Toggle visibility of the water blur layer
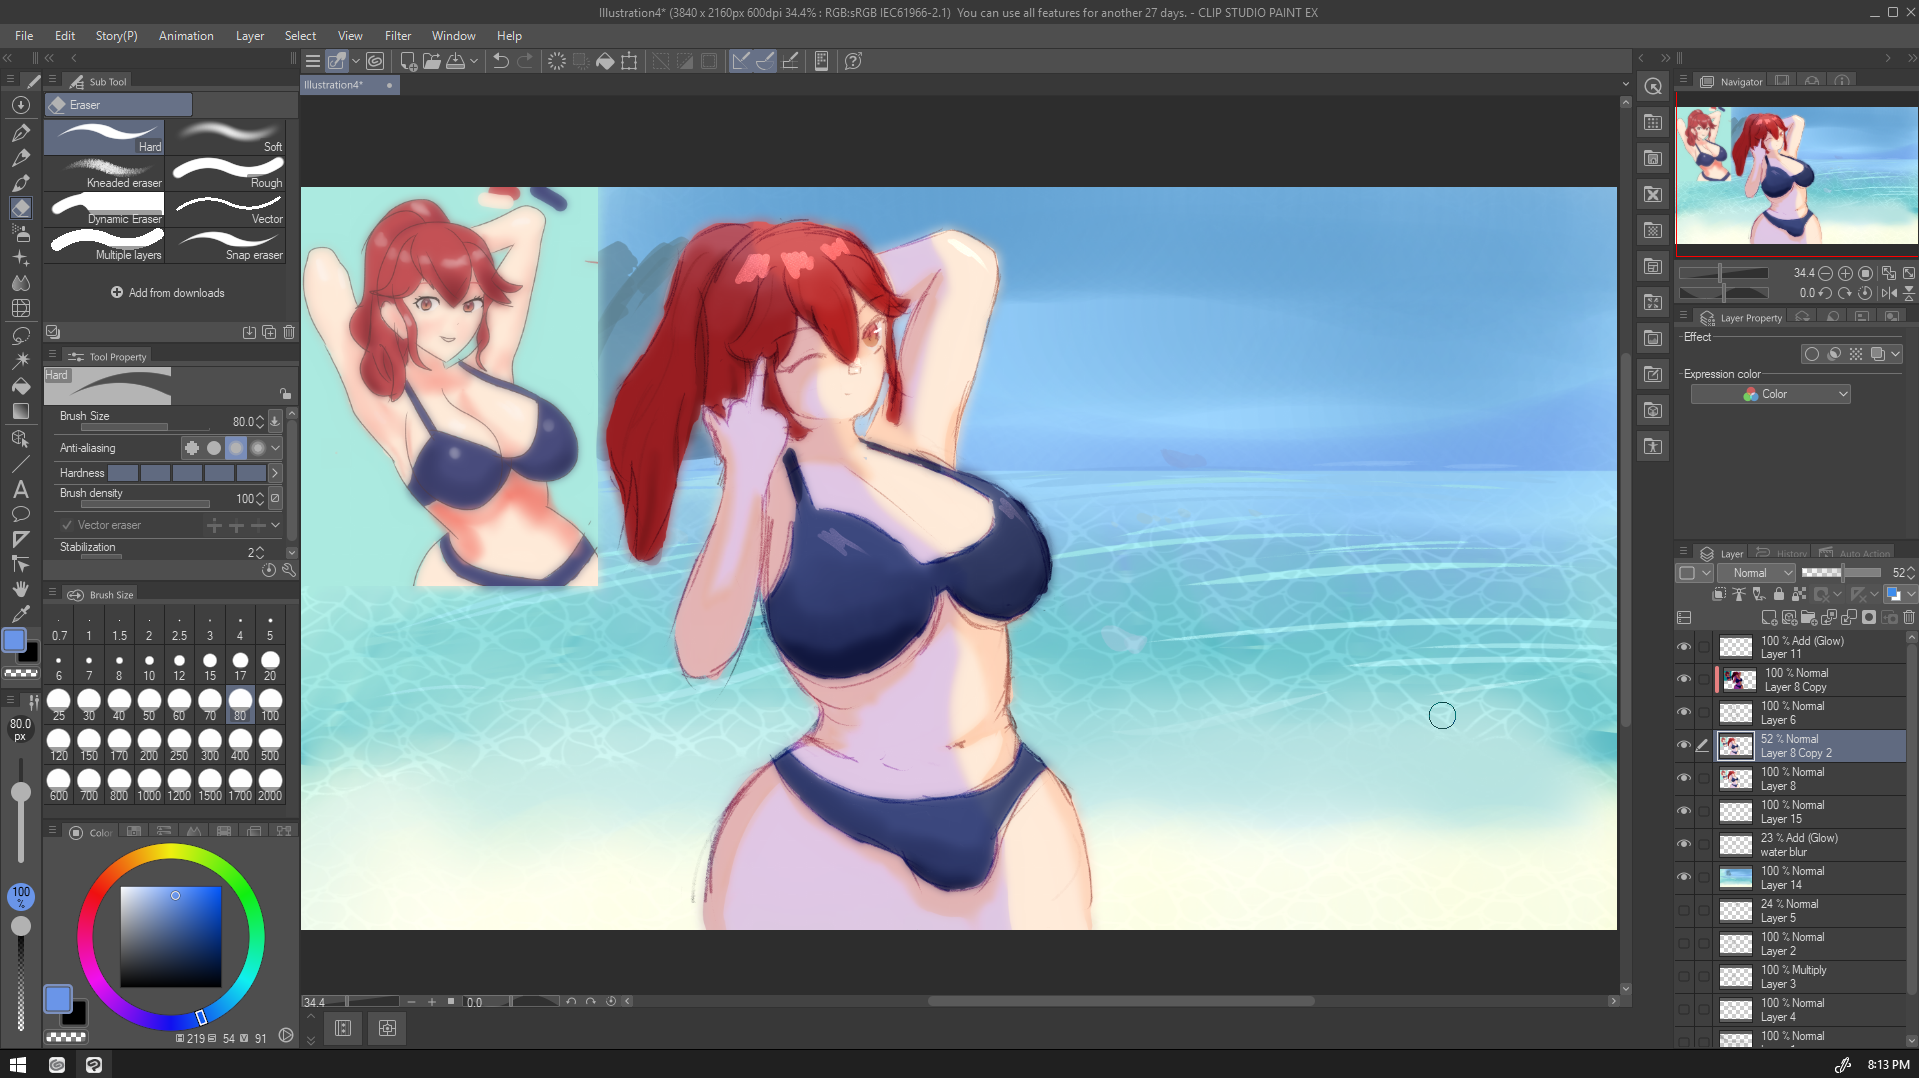This screenshot has width=1919, height=1078. (x=1684, y=845)
